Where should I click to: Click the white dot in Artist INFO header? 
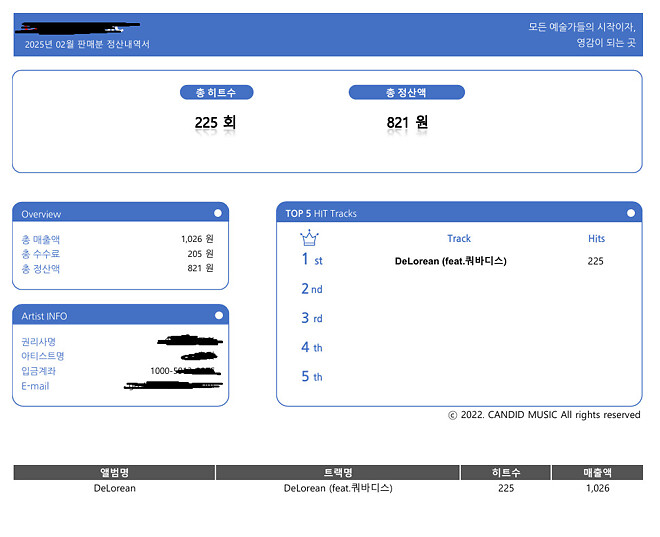pos(219,315)
